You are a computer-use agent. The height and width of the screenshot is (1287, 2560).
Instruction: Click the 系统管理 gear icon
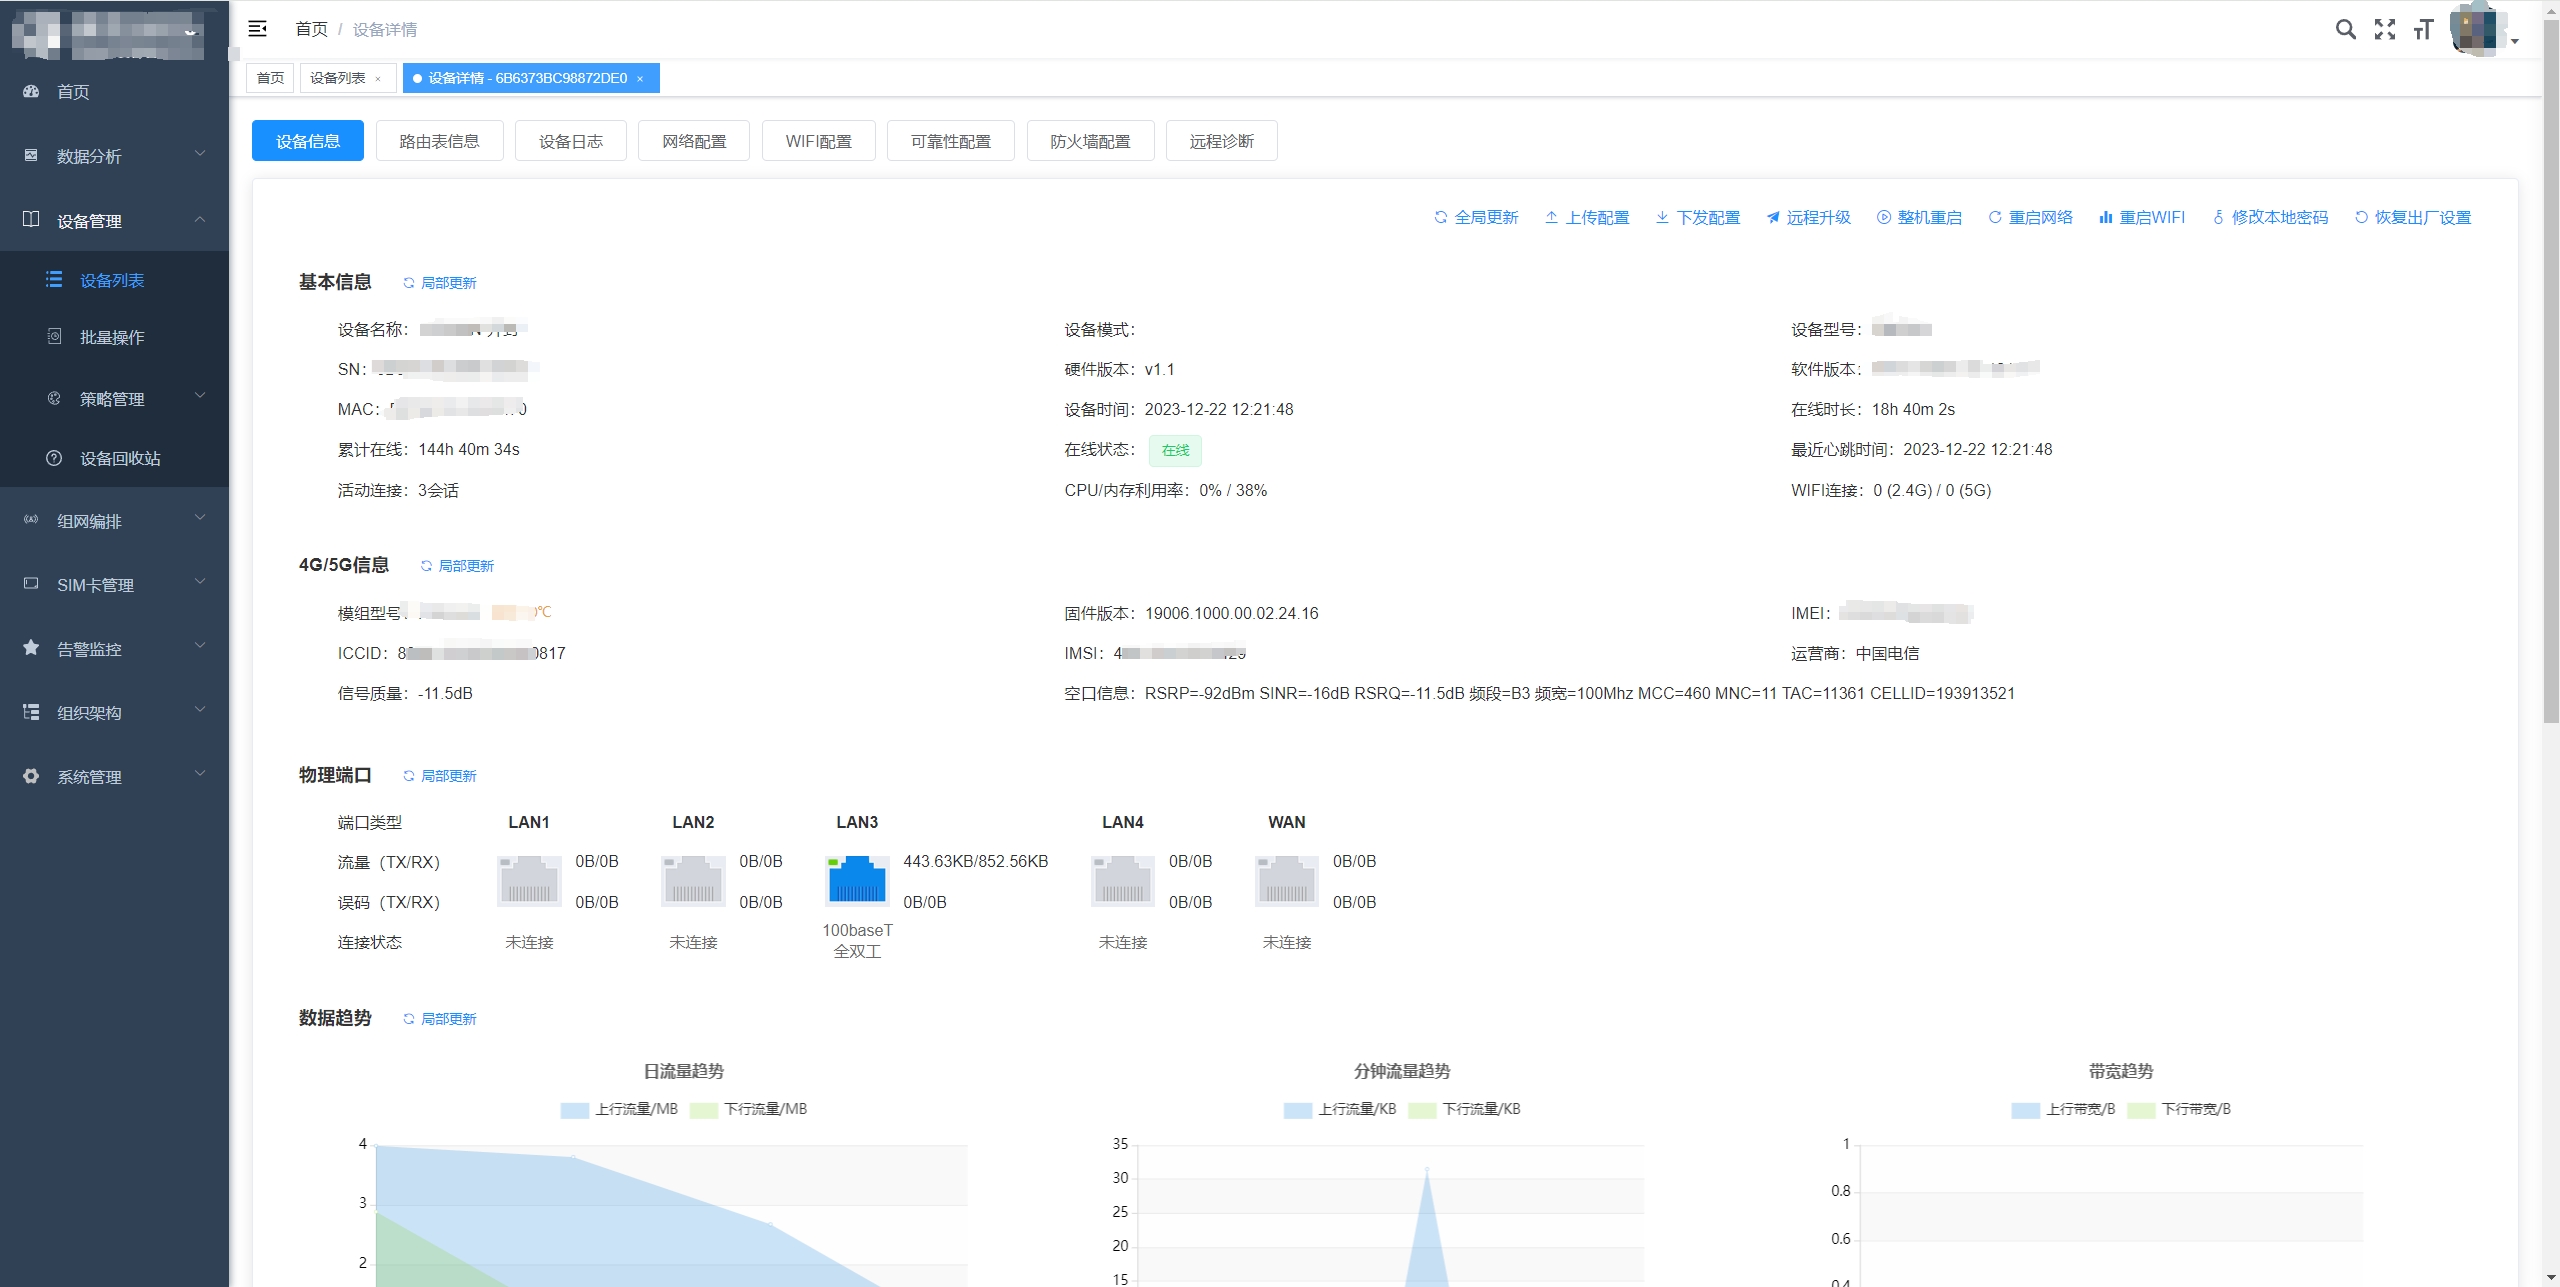[x=31, y=776]
